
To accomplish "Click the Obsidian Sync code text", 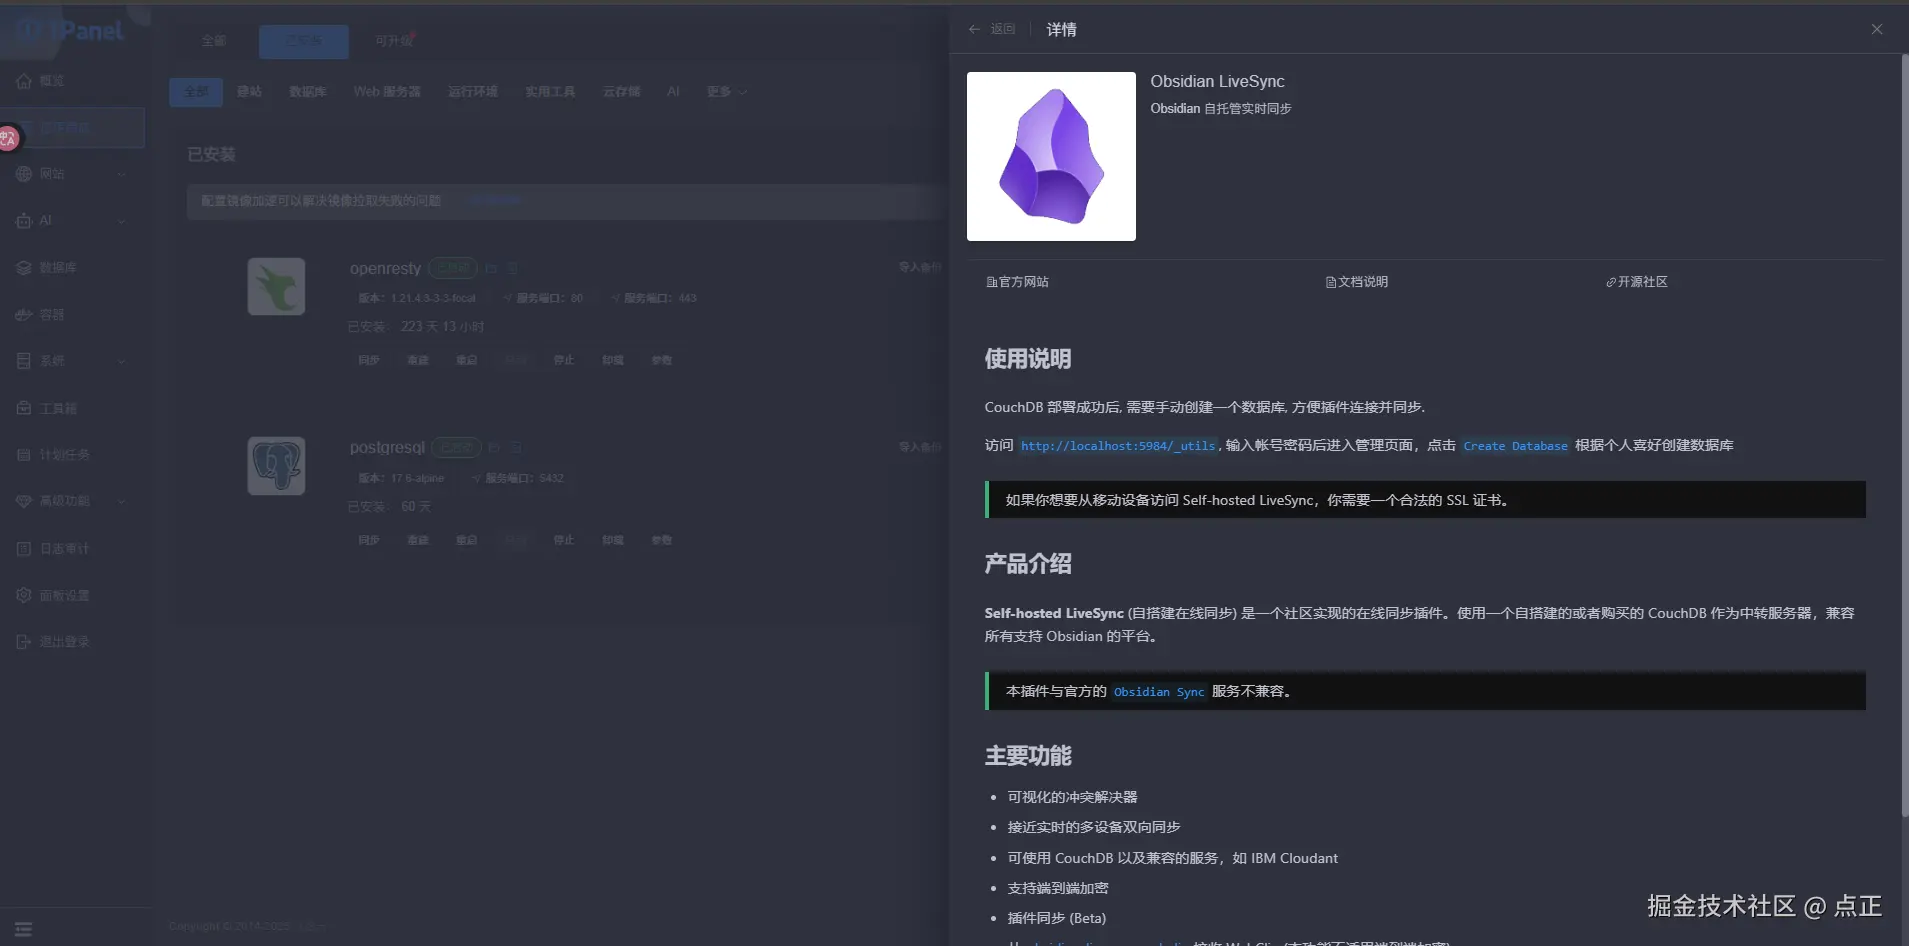I will (1159, 692).
